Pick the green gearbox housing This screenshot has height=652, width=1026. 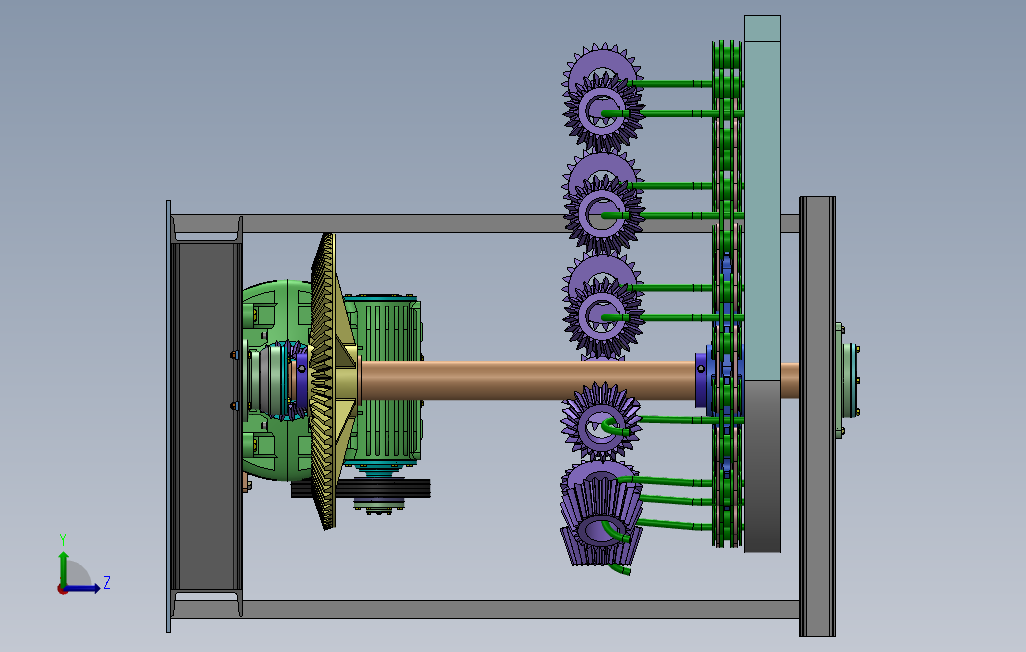click(275, 381)
